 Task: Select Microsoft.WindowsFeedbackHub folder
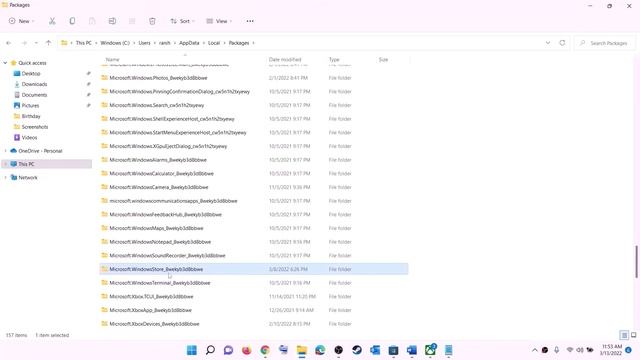pos(253,215)
